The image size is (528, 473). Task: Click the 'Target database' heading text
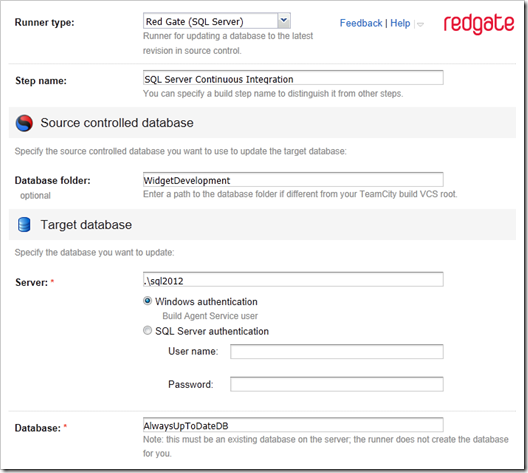(86, 225)
